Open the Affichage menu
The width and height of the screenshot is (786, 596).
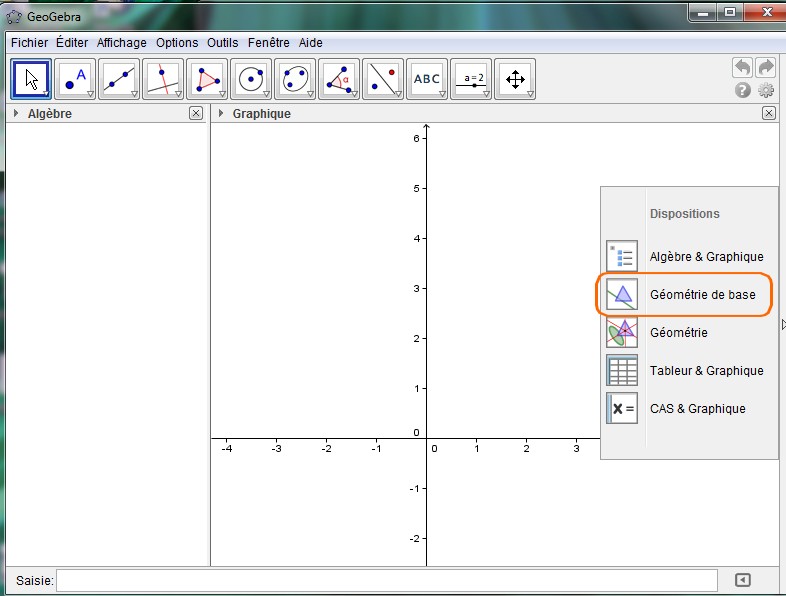click(122, 43)
